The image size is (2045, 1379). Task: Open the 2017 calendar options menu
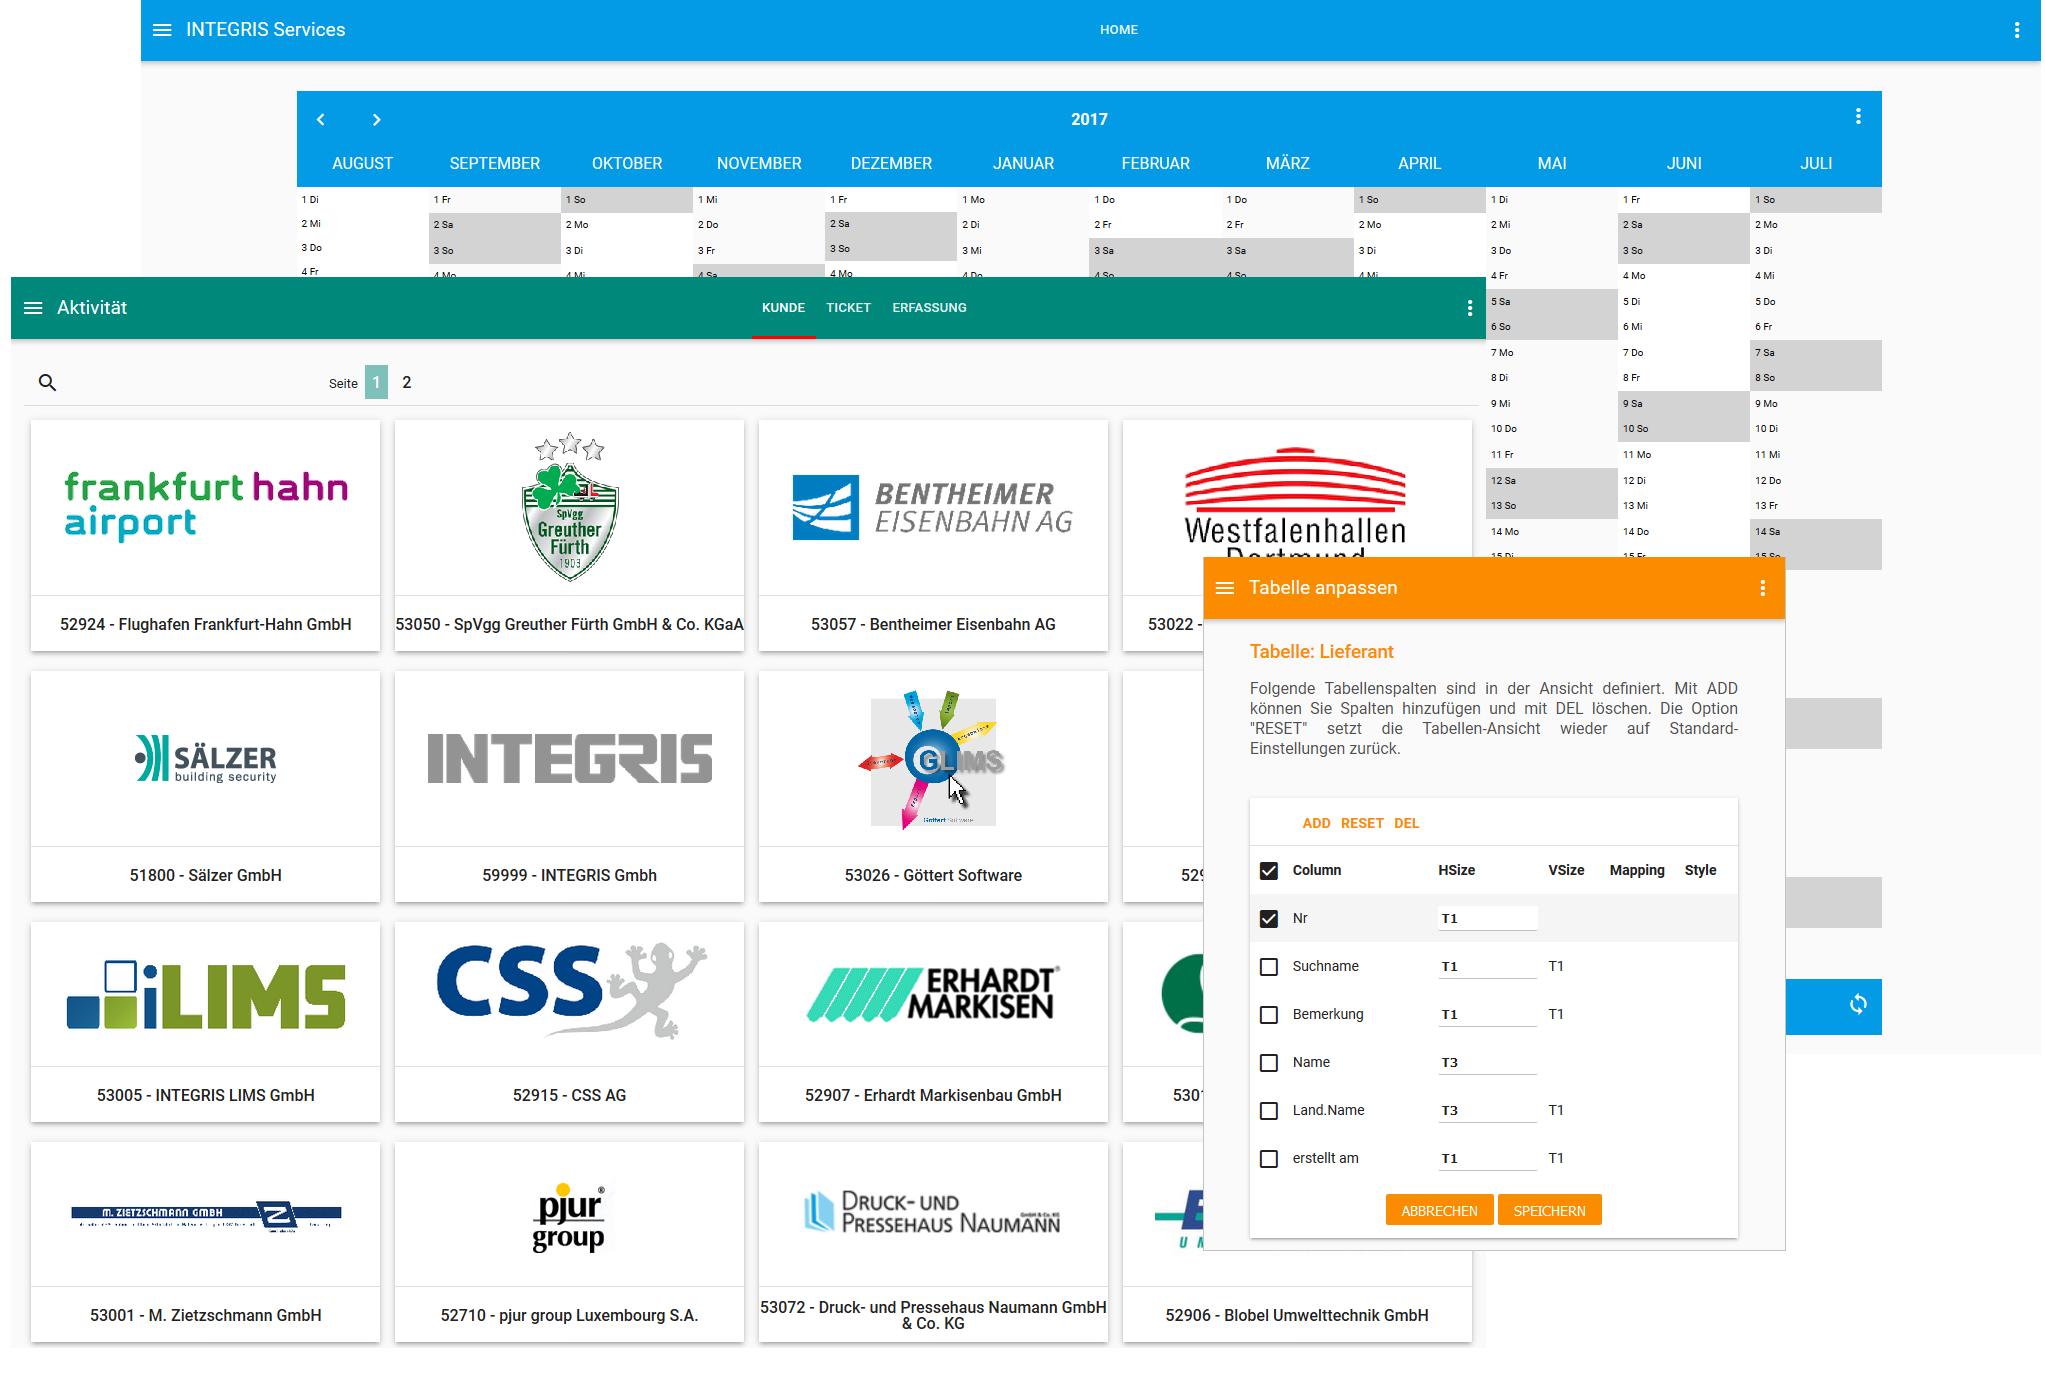coord(1858,117)
